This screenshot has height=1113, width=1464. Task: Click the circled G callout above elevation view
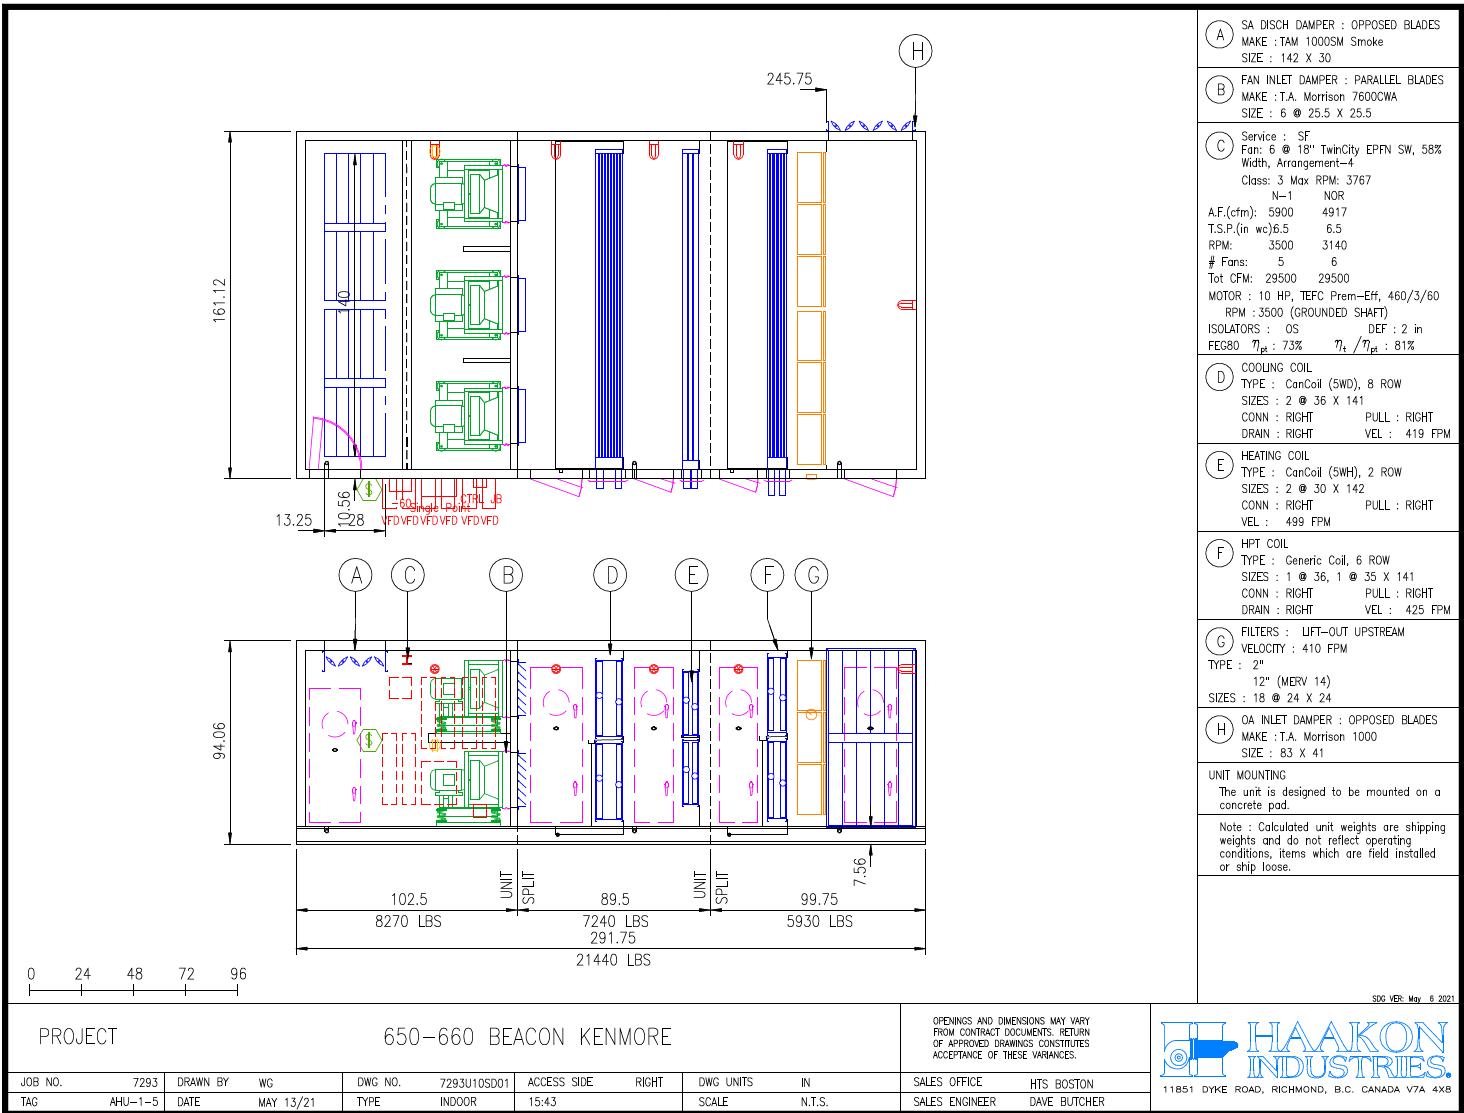(812, 575)
